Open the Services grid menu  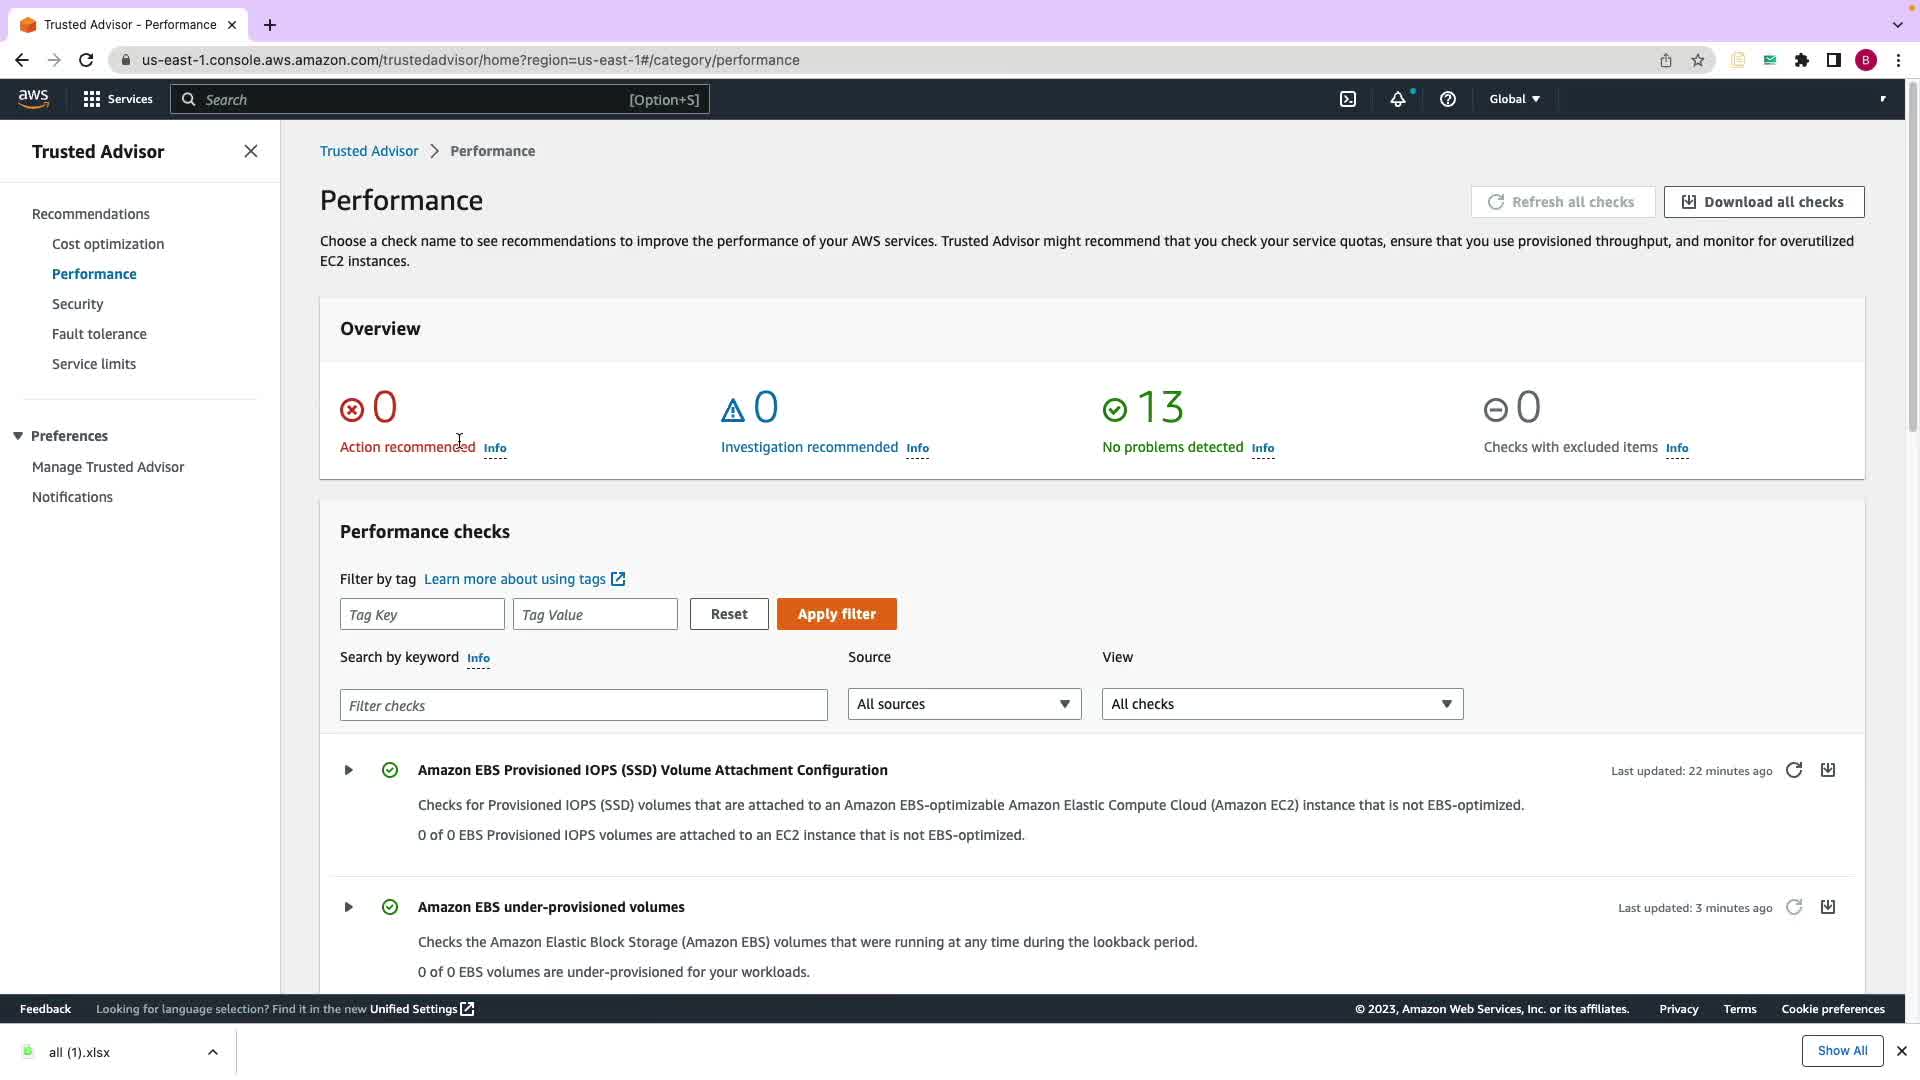tap(118, 99)
